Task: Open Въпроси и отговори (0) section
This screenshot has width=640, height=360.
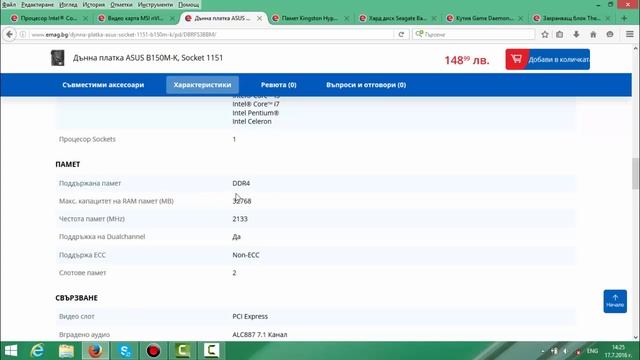Action: [366, 85]
